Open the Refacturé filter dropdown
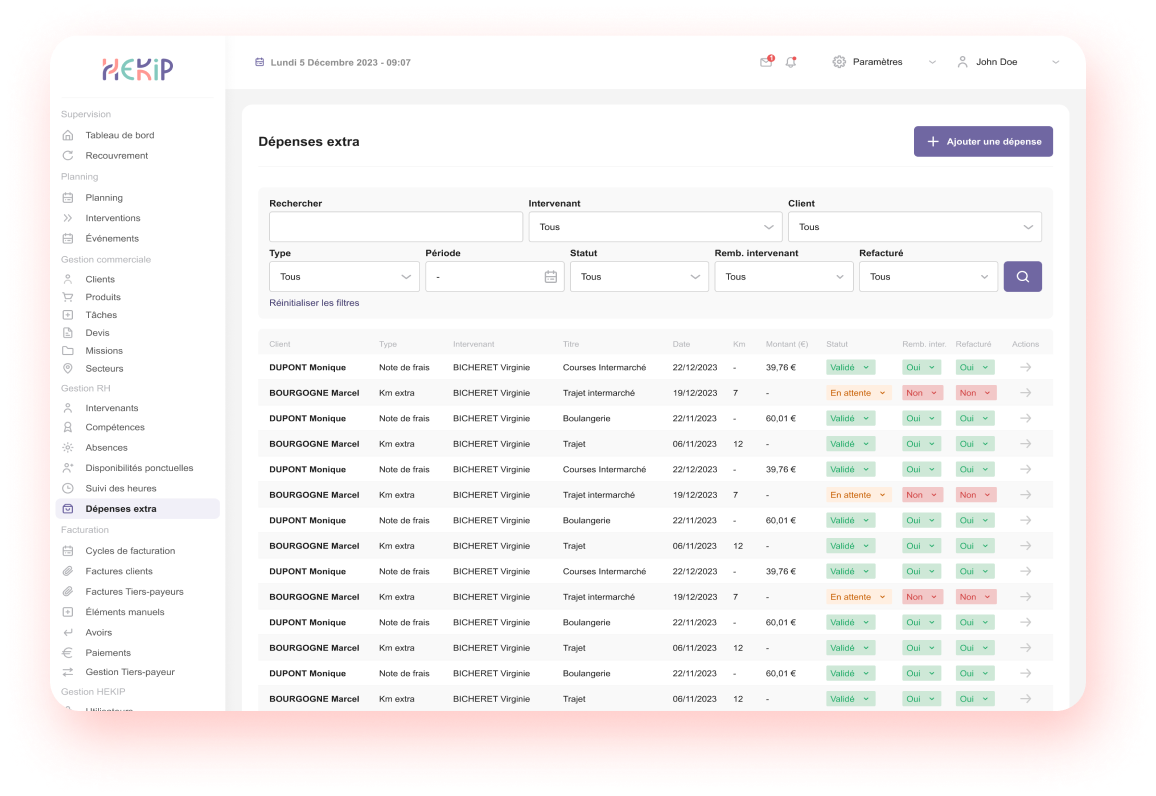 coord(928,277)
